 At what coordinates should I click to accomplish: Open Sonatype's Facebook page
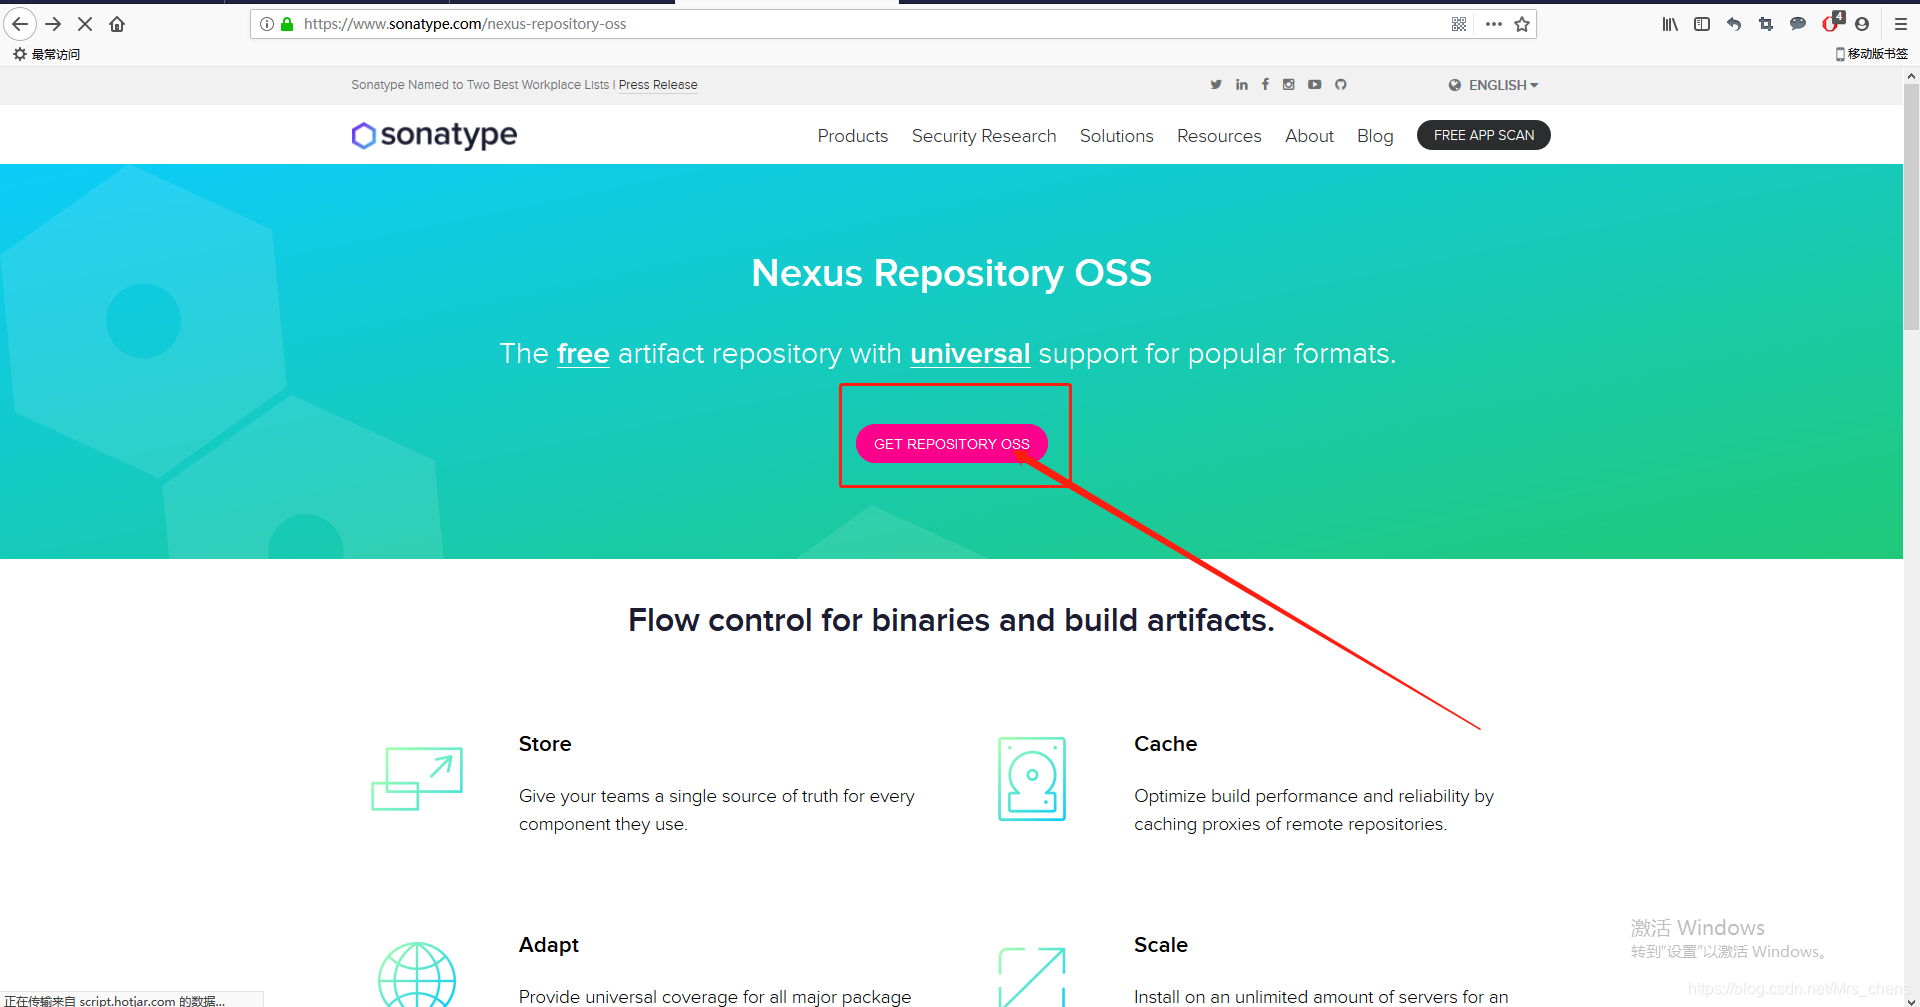[x=1265, y=85]
